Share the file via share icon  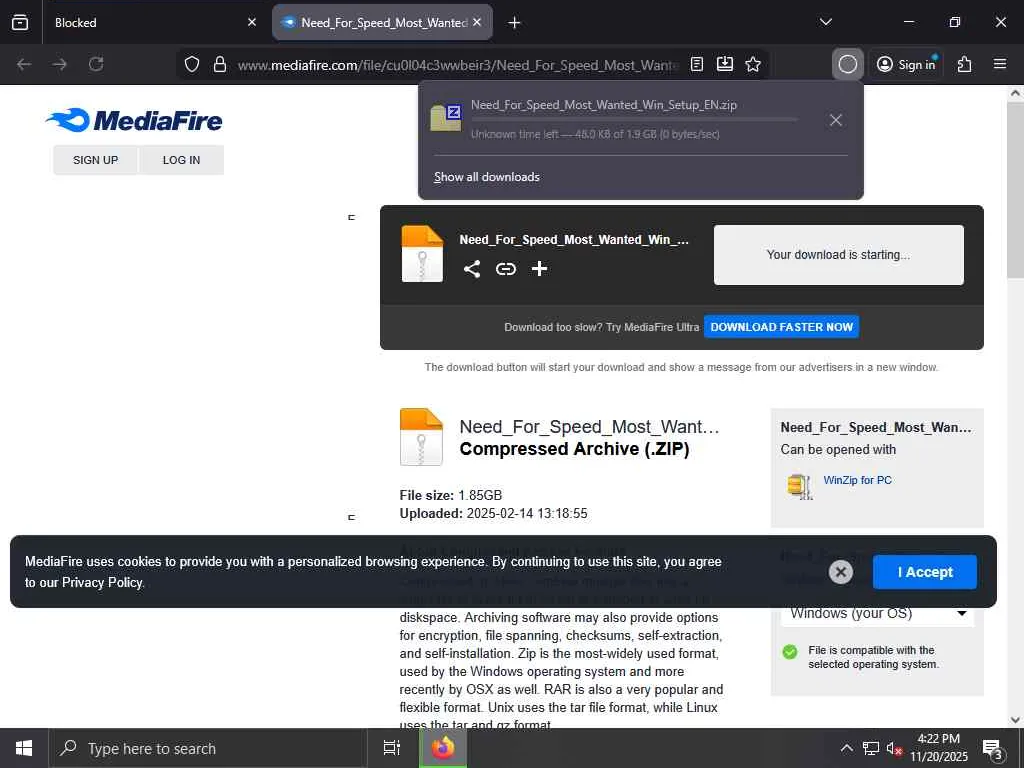[x=472, y=268]
